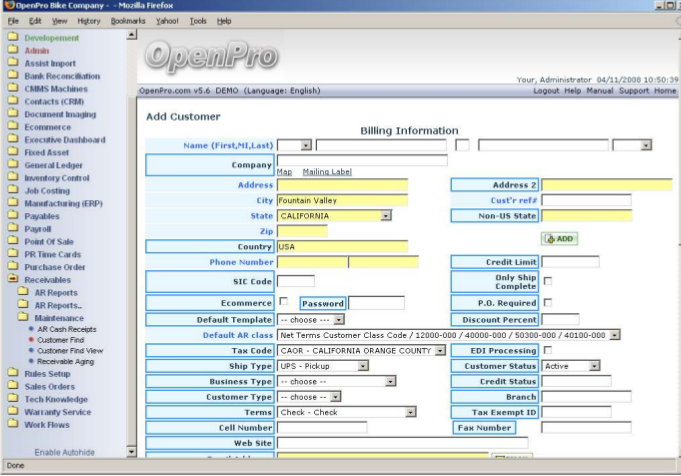Click the AR Cash Receipts bullet icon
The height and width of the screenshot is (476, 681).
[x=31, y=328]
